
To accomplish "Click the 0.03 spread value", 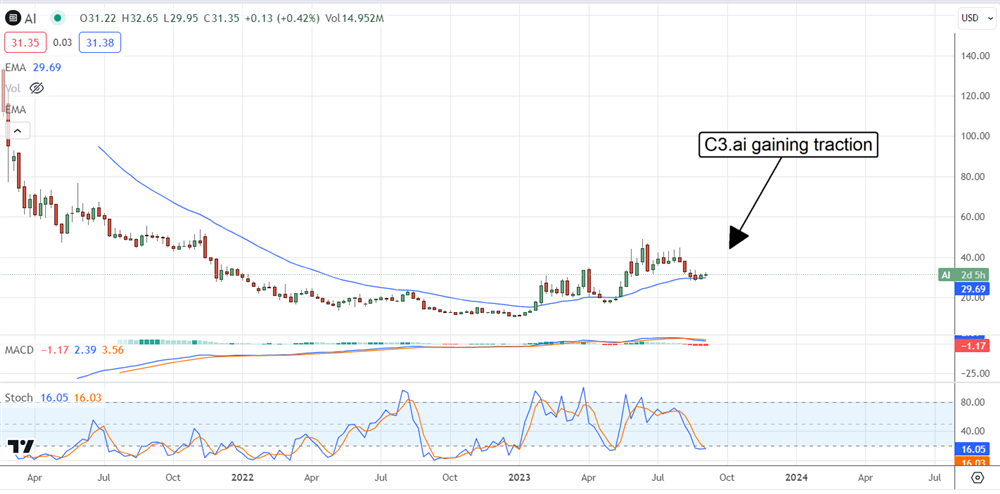I will point(62,42).
